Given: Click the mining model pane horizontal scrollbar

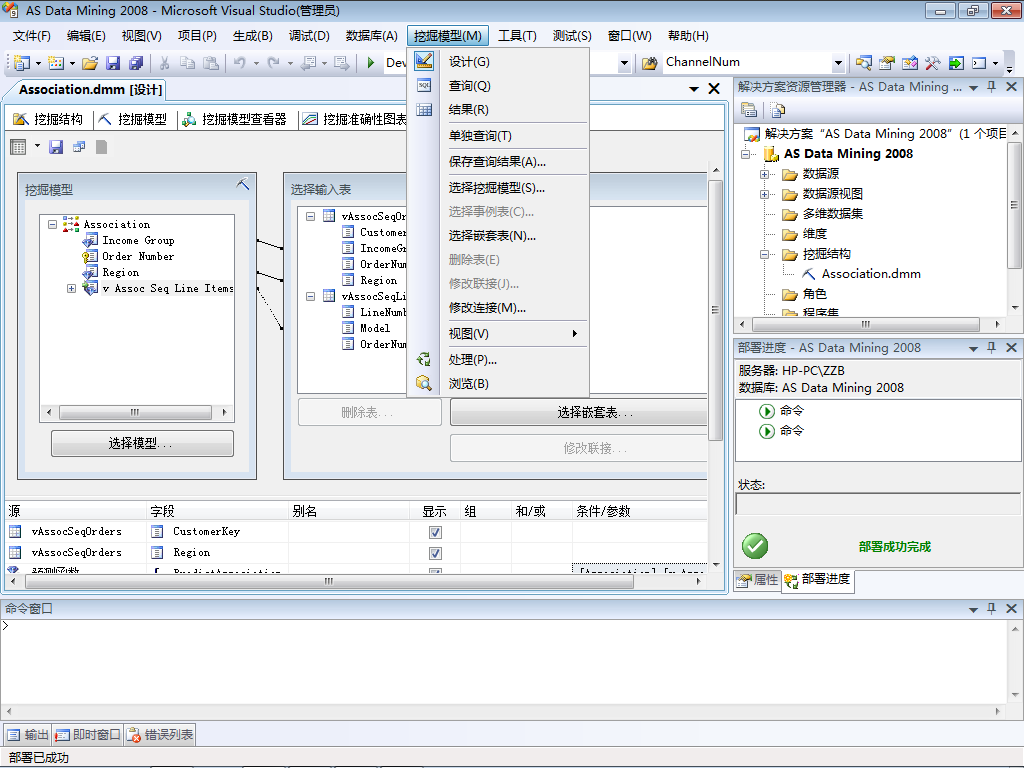Looking at the screenshot, I should (x=135, y=412).
